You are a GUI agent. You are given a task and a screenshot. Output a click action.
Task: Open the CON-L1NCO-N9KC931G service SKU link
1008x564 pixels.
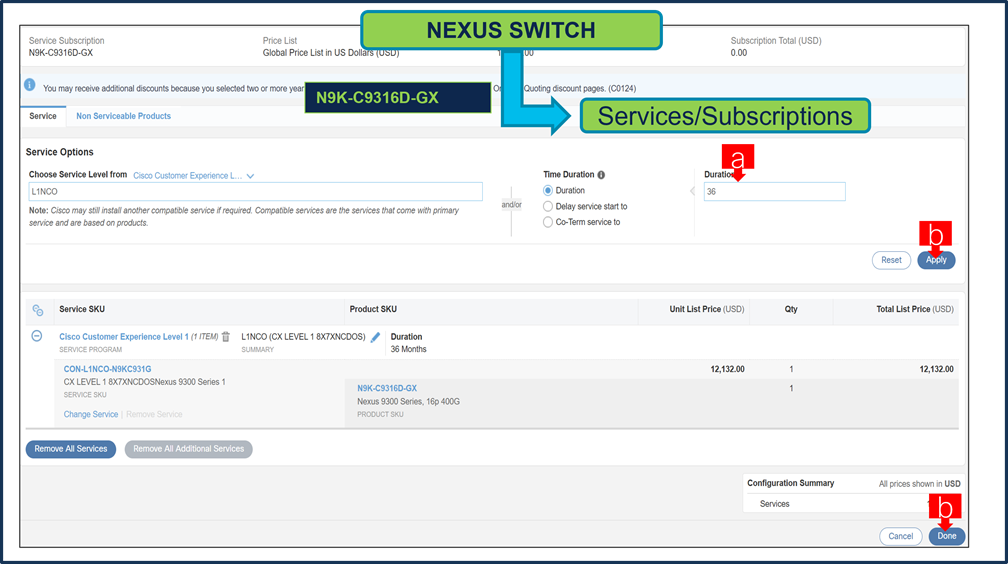(x=107, y=369)
